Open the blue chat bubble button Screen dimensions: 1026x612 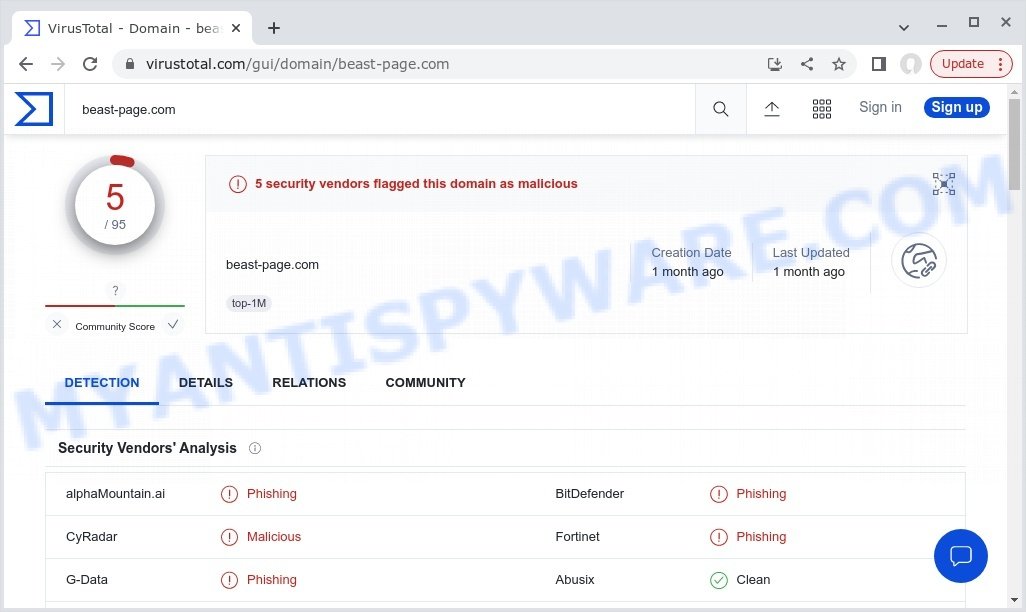(x=961, y=556)
